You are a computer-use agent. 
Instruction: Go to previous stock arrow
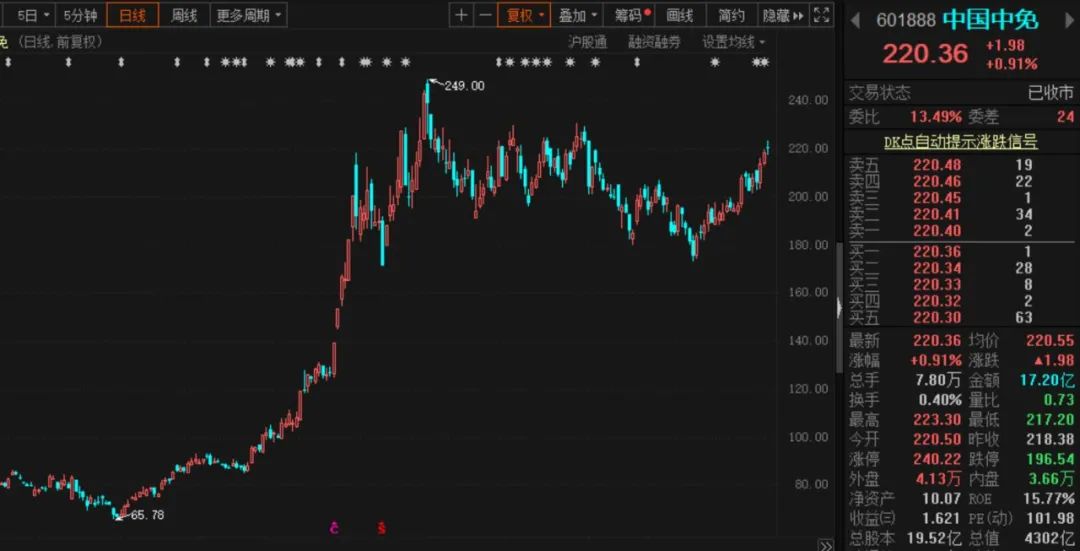[856, 19]
